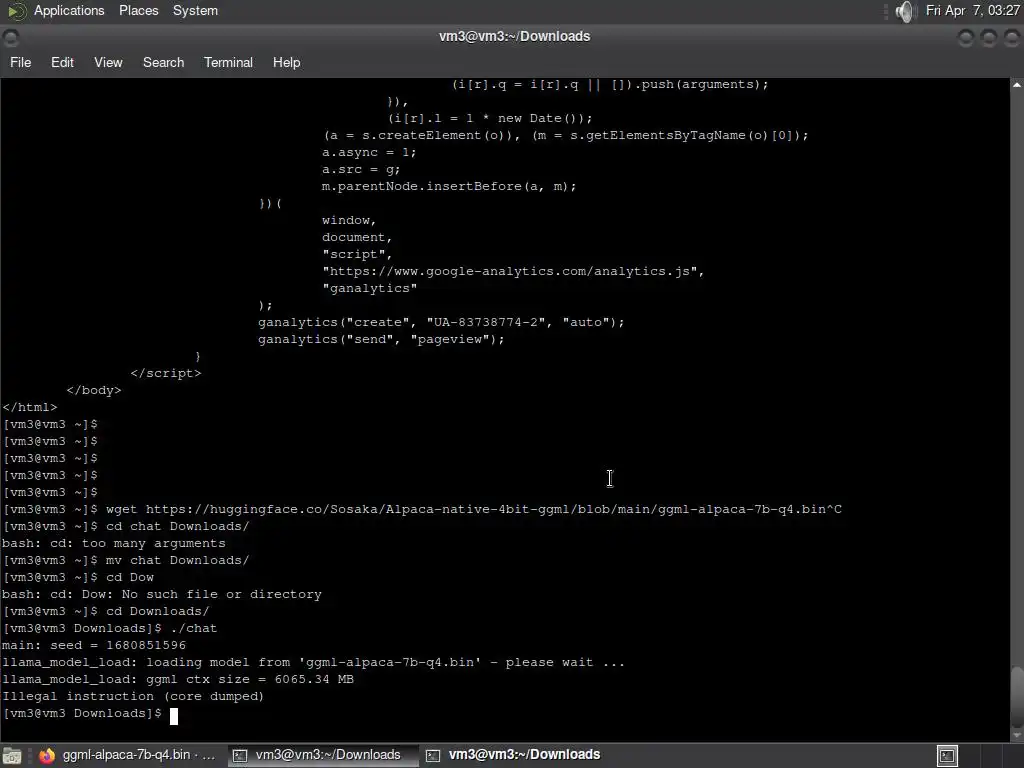Click the volume speaker icon in panel
Image resolution: width=1024 pixels, height=768 pixels.
(905, 11)
